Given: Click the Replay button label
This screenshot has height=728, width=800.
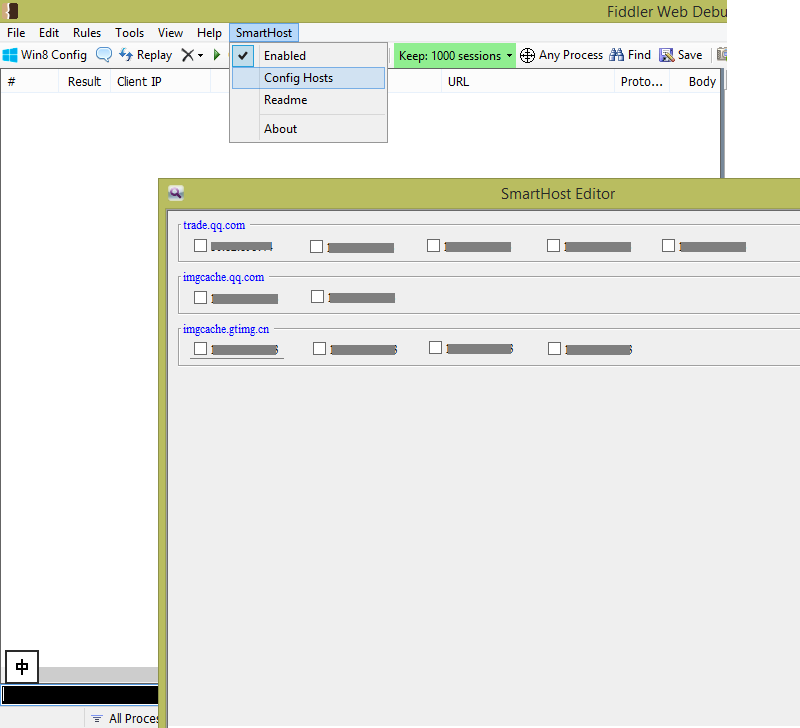Looking at the screenshot, I should click(154, 55).
